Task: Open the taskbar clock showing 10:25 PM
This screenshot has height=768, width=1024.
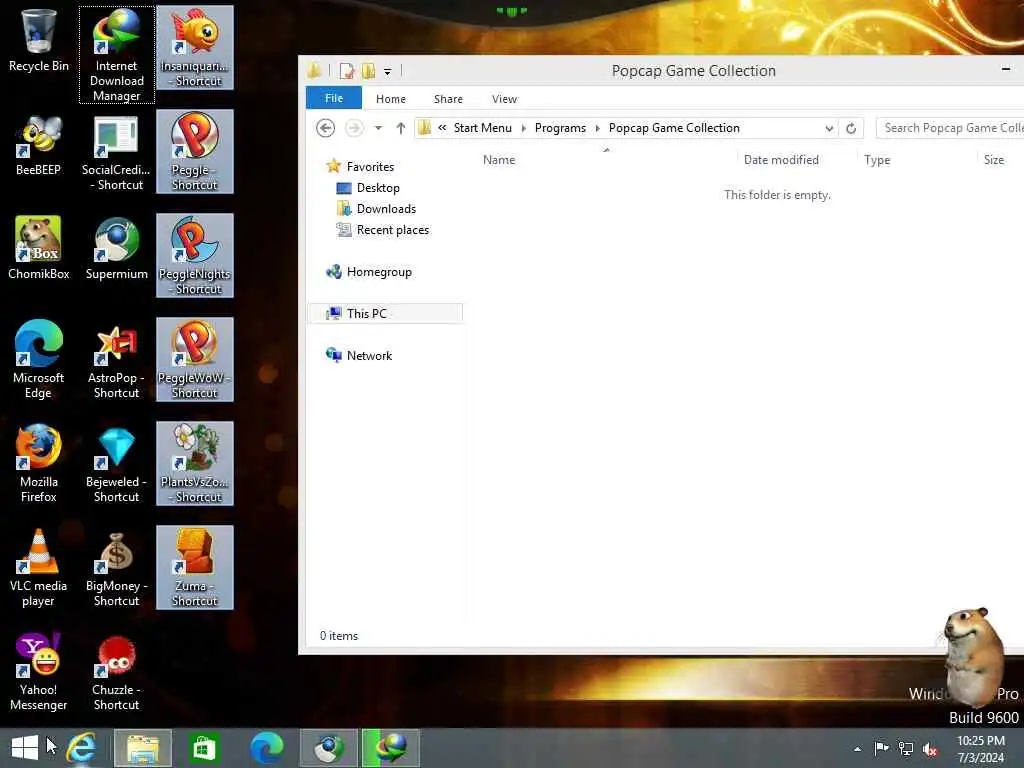Action: [x=980, y=749]
